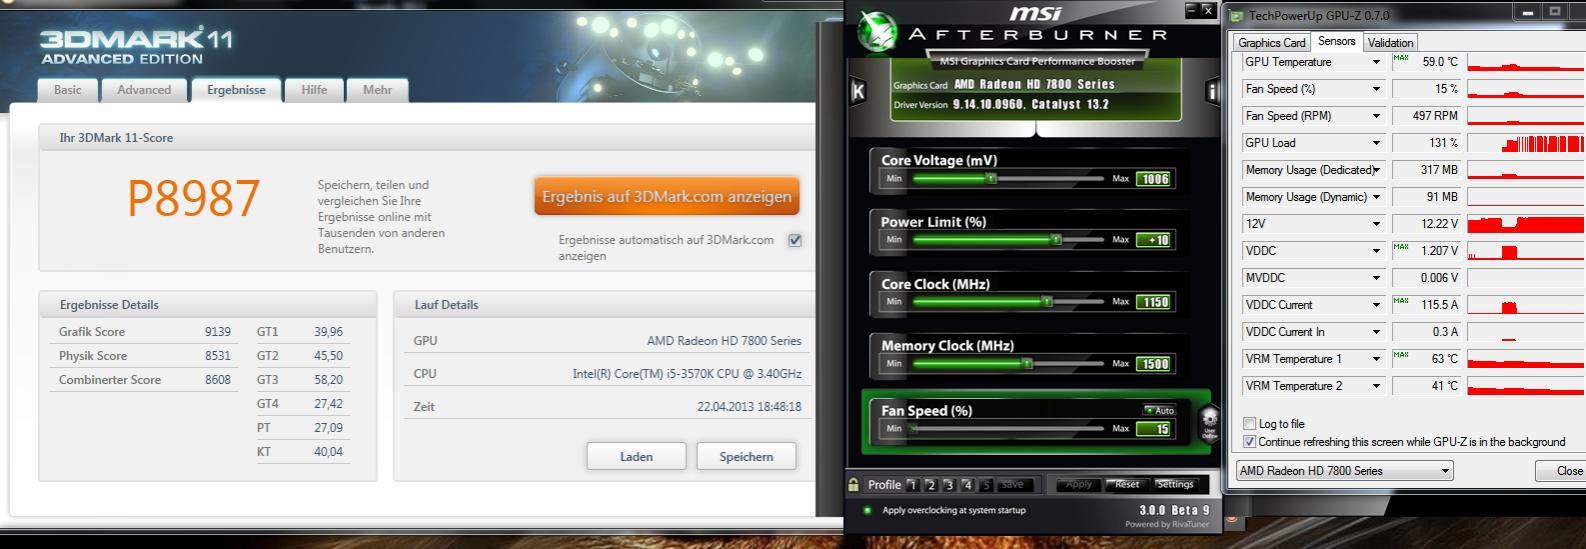
Task: Select the Ergebnisse tab in 3DMark
Action: pyautogui.click(x=236, y=90)
